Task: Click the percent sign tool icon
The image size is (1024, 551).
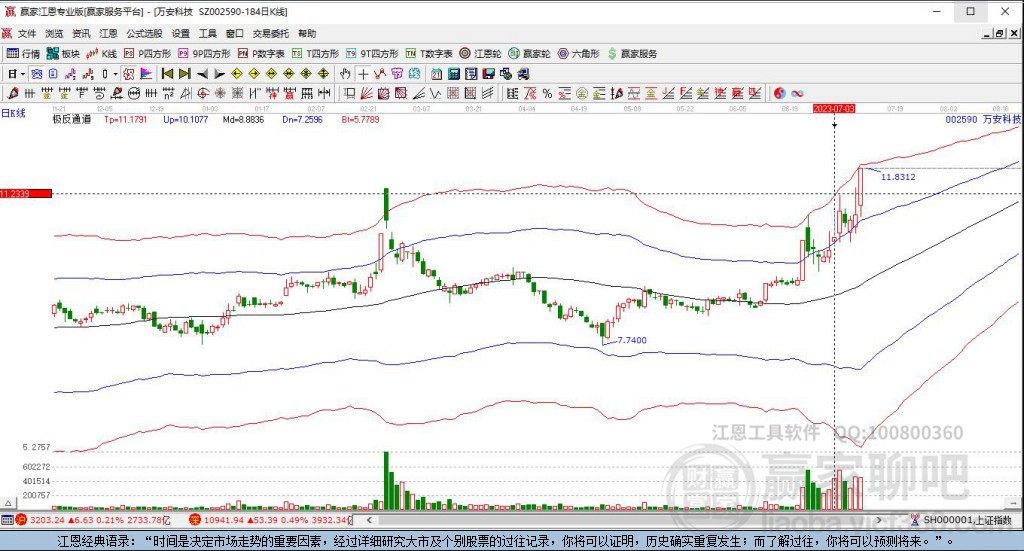Action: [x=547, y=93]
